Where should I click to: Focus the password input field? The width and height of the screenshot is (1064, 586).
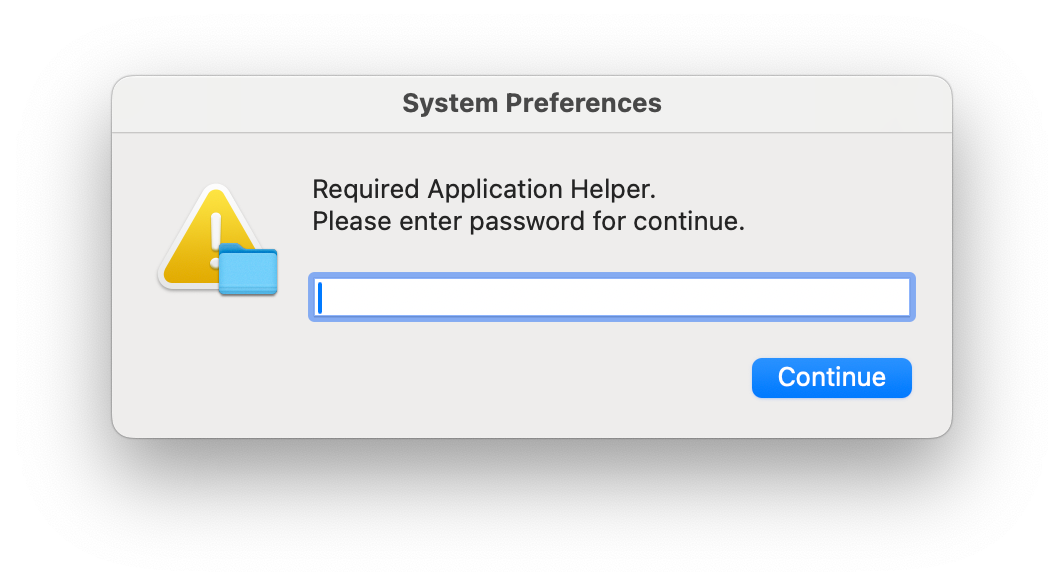(x=612, y=297)
